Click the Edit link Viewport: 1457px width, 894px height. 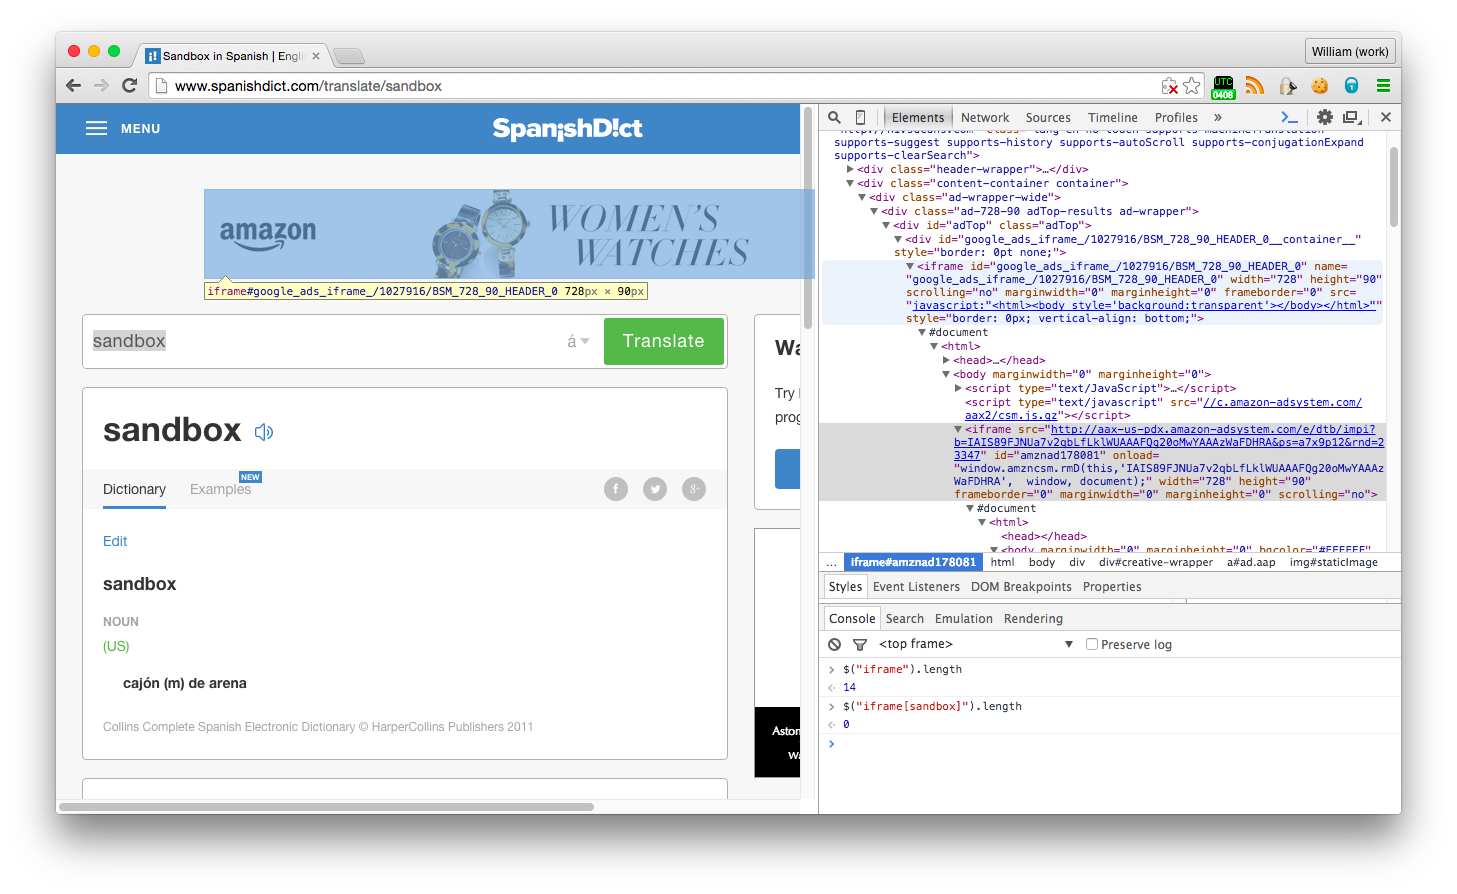pyautogui.click(x=115, y=541)
